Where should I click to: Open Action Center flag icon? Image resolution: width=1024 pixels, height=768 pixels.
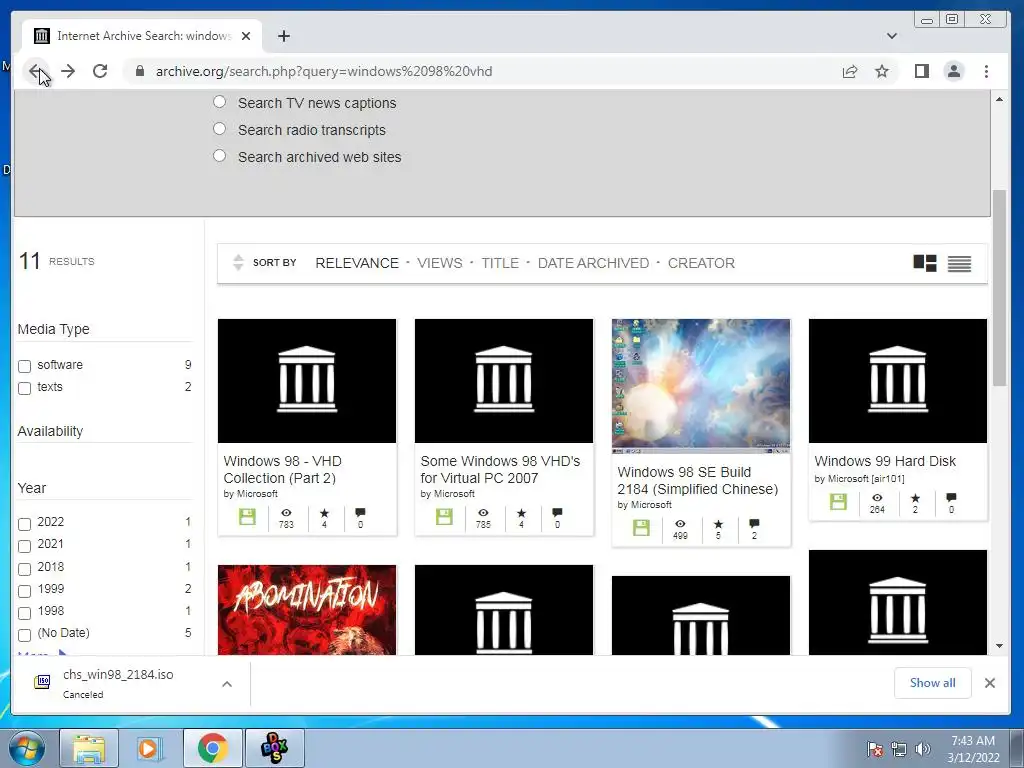[x=875, y=749]
